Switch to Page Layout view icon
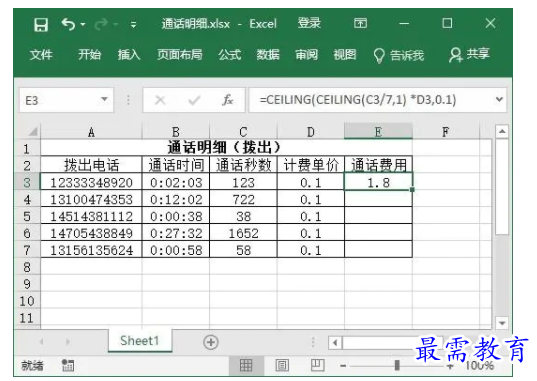 tap(282, 365)
